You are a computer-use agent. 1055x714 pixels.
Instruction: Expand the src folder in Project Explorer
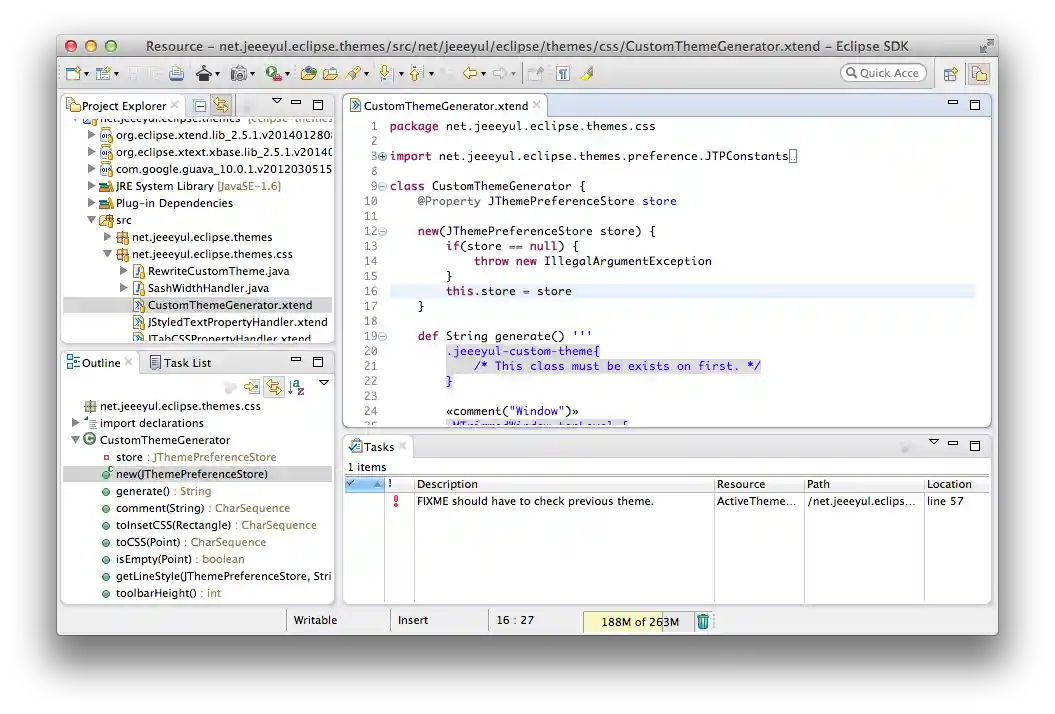(91, 220)
